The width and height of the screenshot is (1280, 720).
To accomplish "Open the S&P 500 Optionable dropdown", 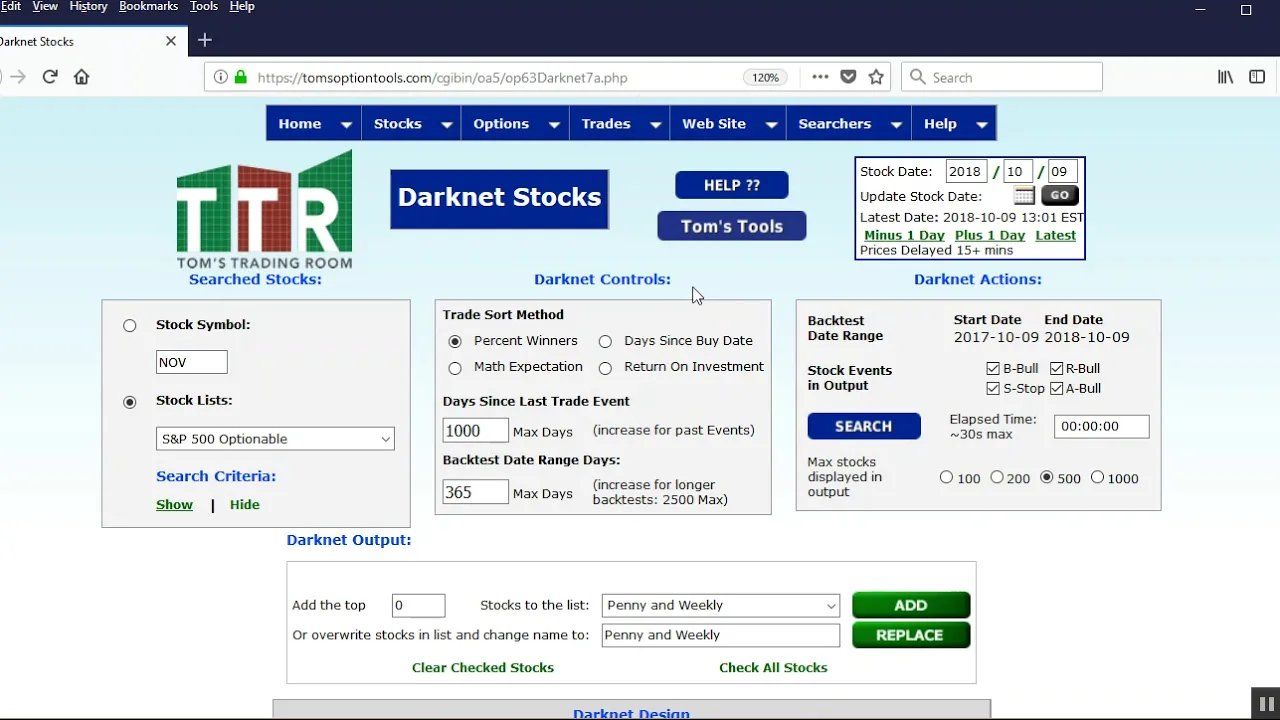I will click(x=275, y=439).
